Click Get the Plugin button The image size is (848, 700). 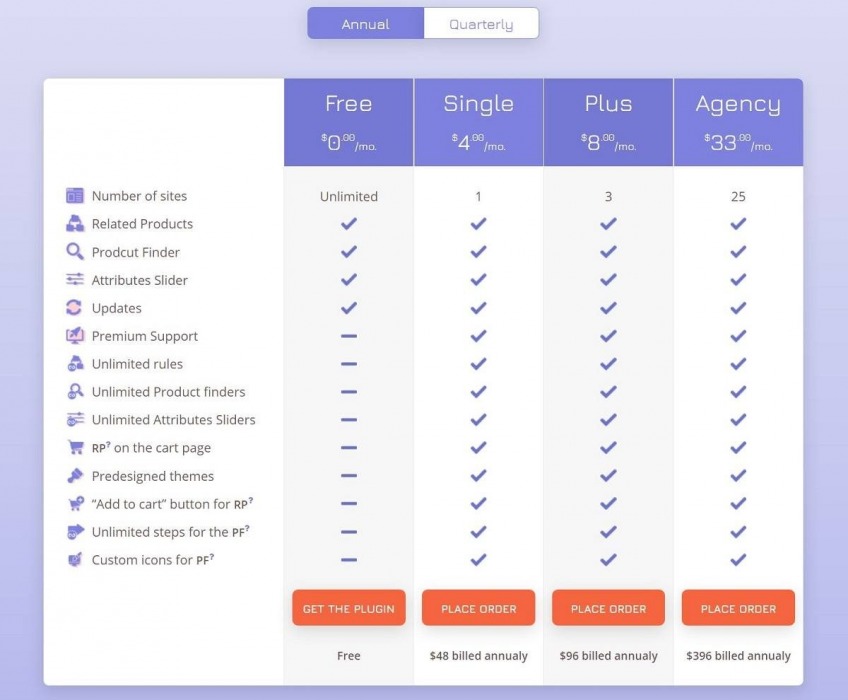click(x=348, y=608)
